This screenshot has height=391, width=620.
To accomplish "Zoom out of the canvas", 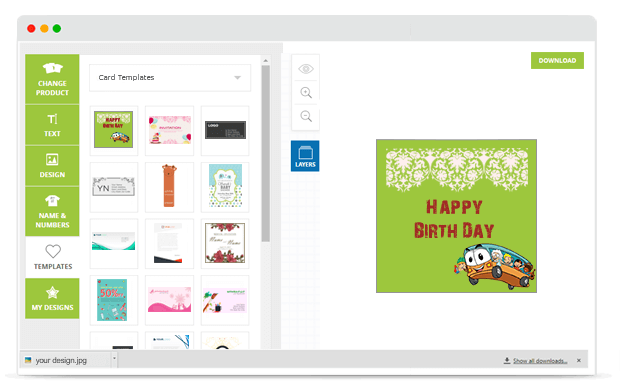I will pyautogui.click(x=306, y=116).
